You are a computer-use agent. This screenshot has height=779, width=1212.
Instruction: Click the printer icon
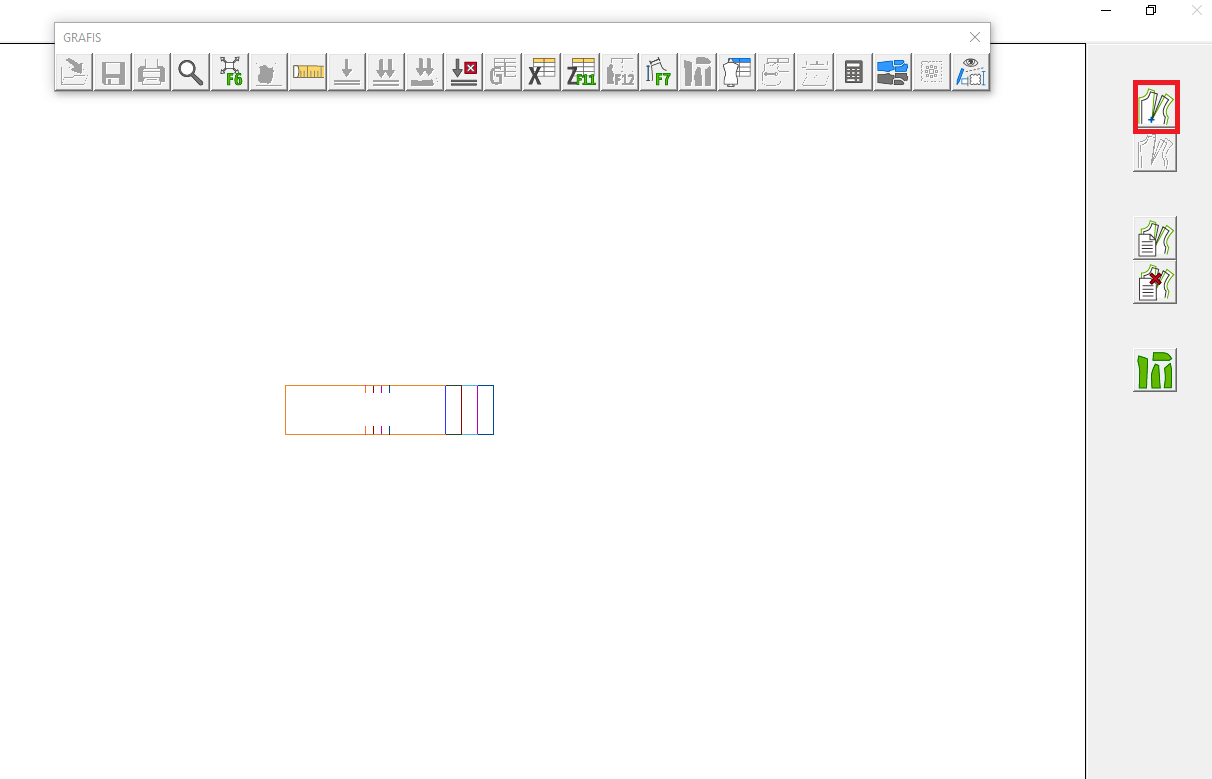tap(152, 72)
